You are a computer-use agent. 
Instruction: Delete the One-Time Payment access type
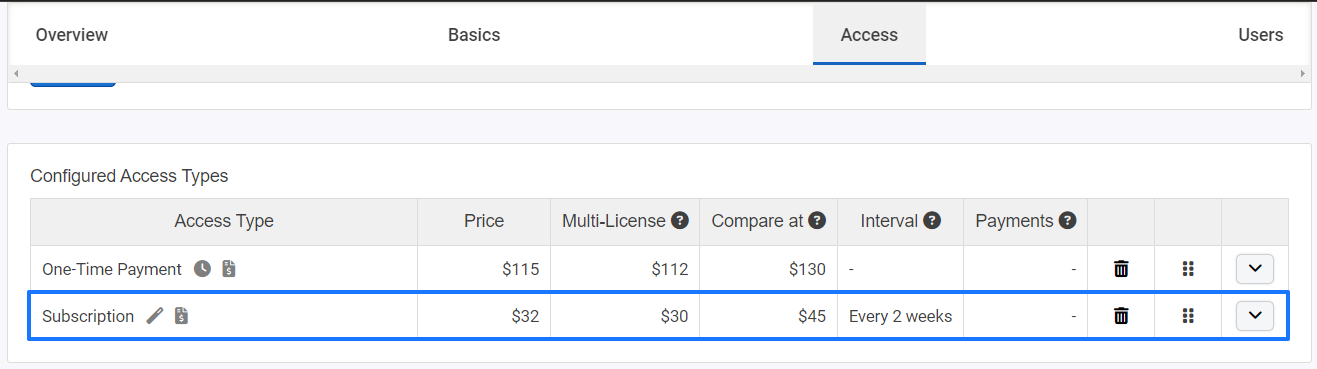1121,269
